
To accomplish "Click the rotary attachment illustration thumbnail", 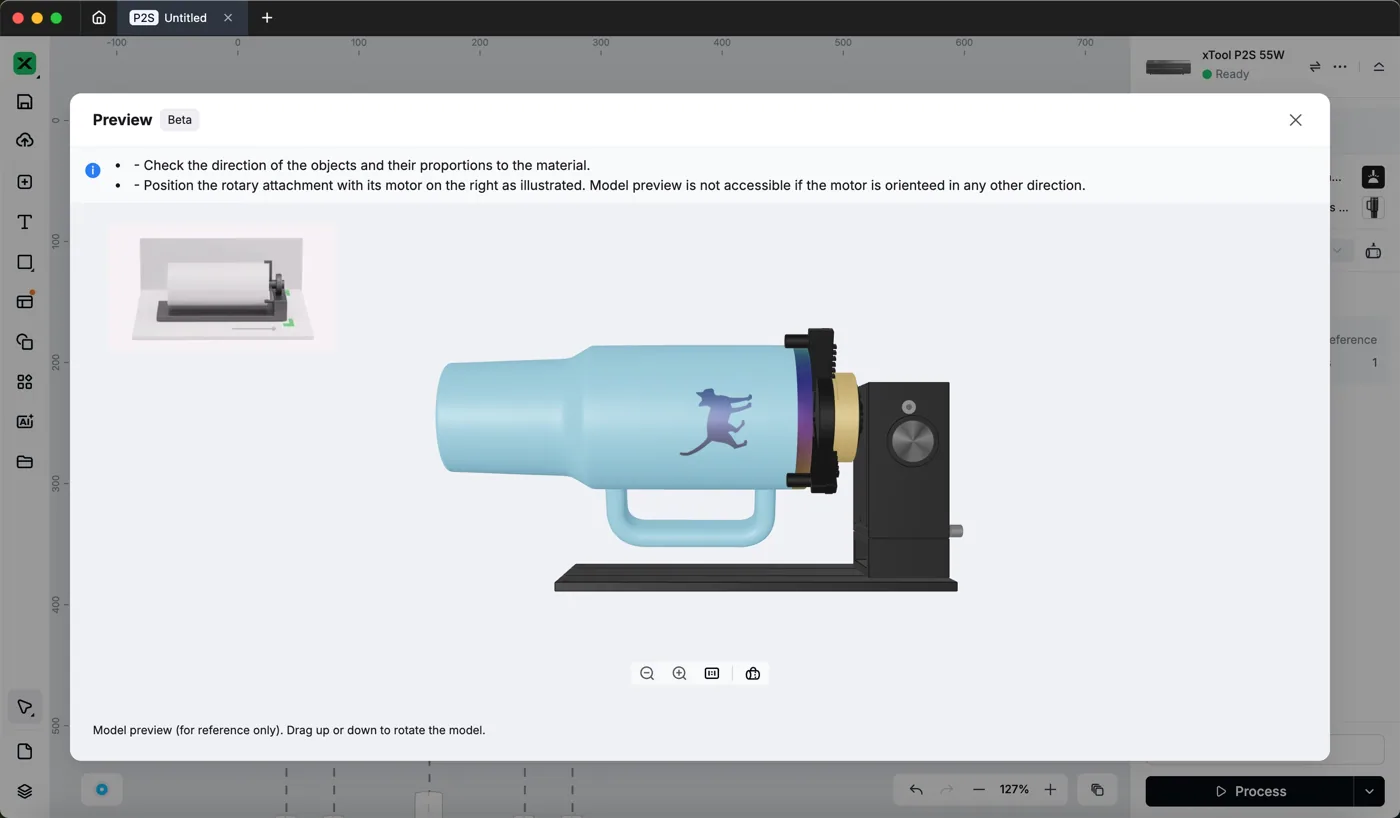I will tap(221, 288).
